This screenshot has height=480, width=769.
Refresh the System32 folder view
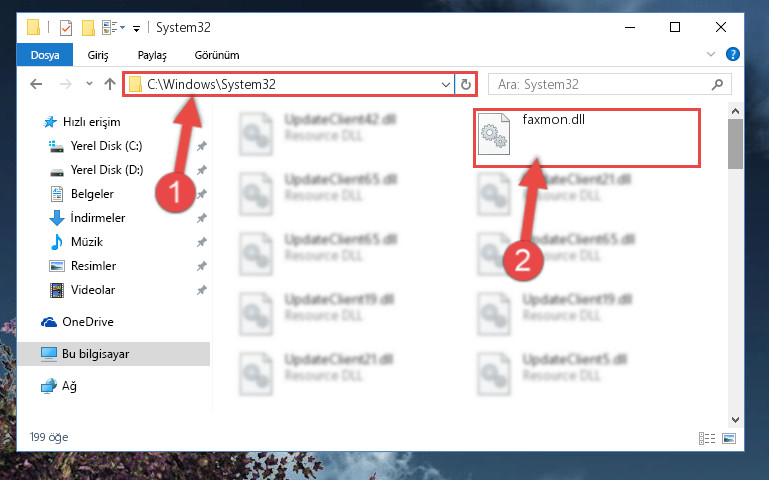click(x=466, y=84)
